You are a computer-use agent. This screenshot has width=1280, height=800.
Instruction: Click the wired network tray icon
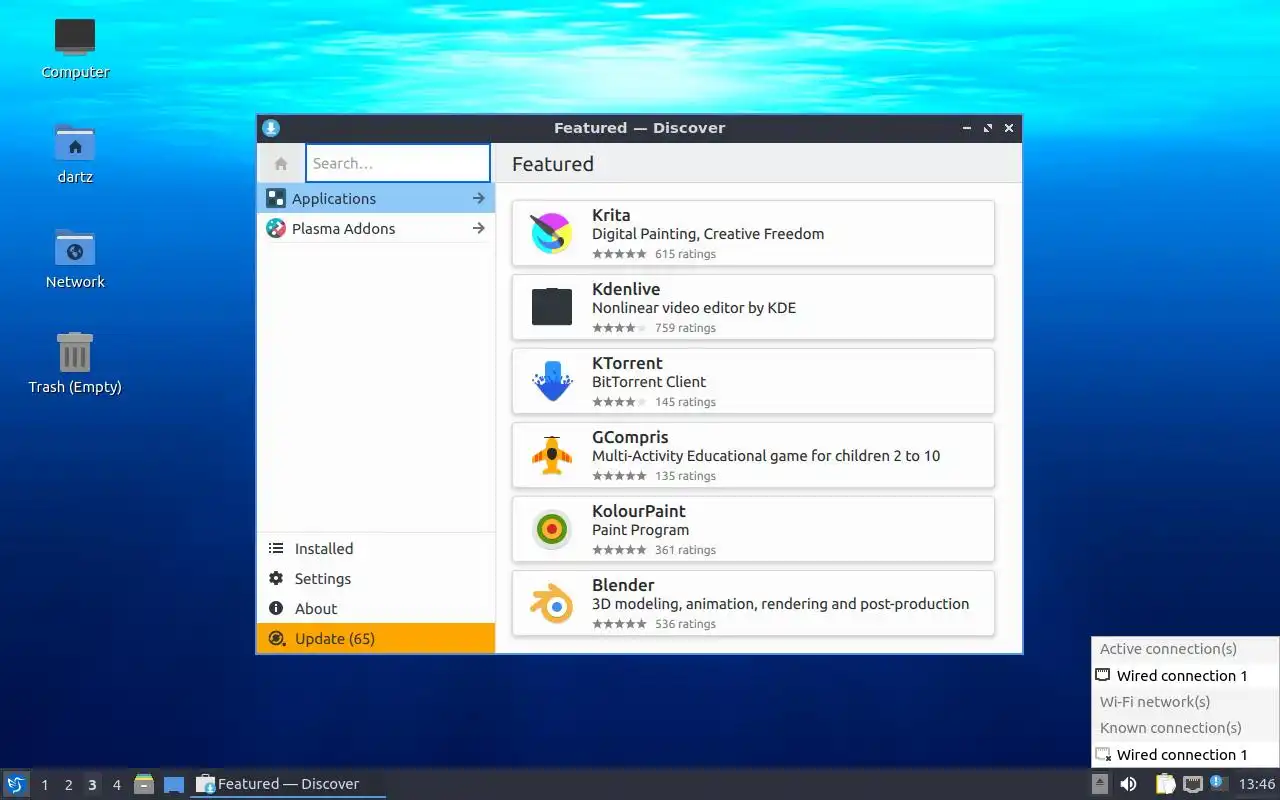[x=1193, y=784]
